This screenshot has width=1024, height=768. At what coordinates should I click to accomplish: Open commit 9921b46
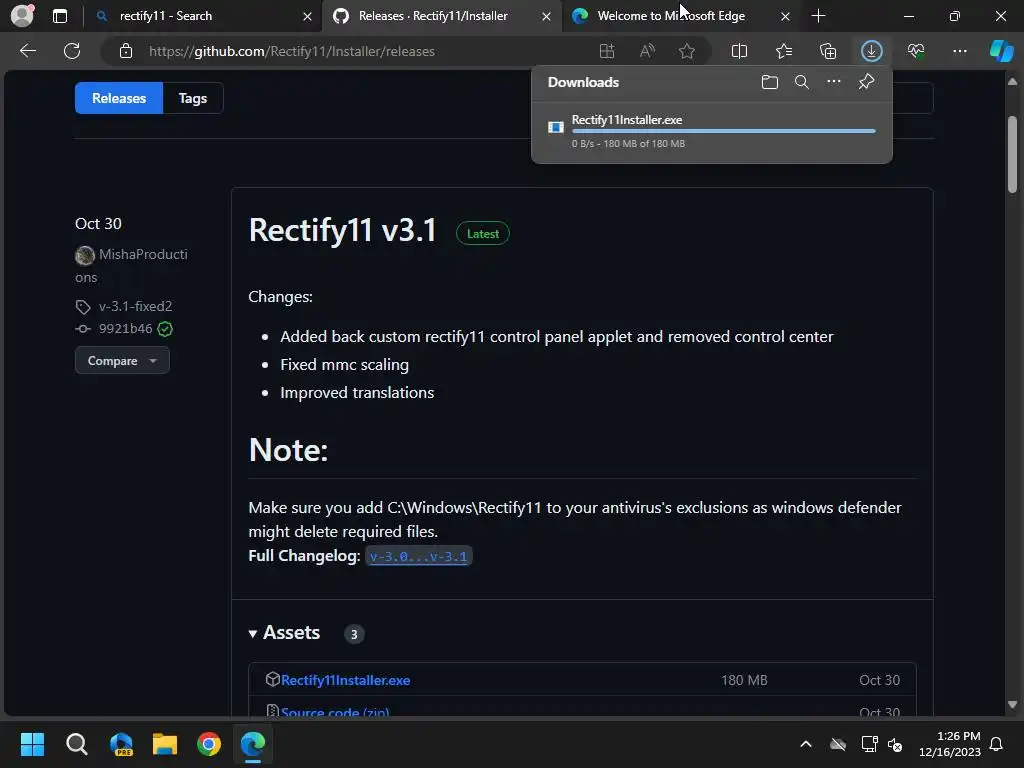[x=125, y=328]
